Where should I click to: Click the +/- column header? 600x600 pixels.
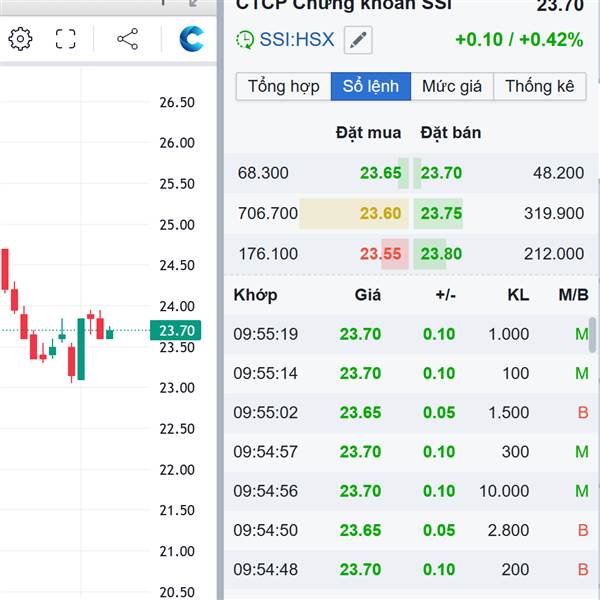coord(446,295)
